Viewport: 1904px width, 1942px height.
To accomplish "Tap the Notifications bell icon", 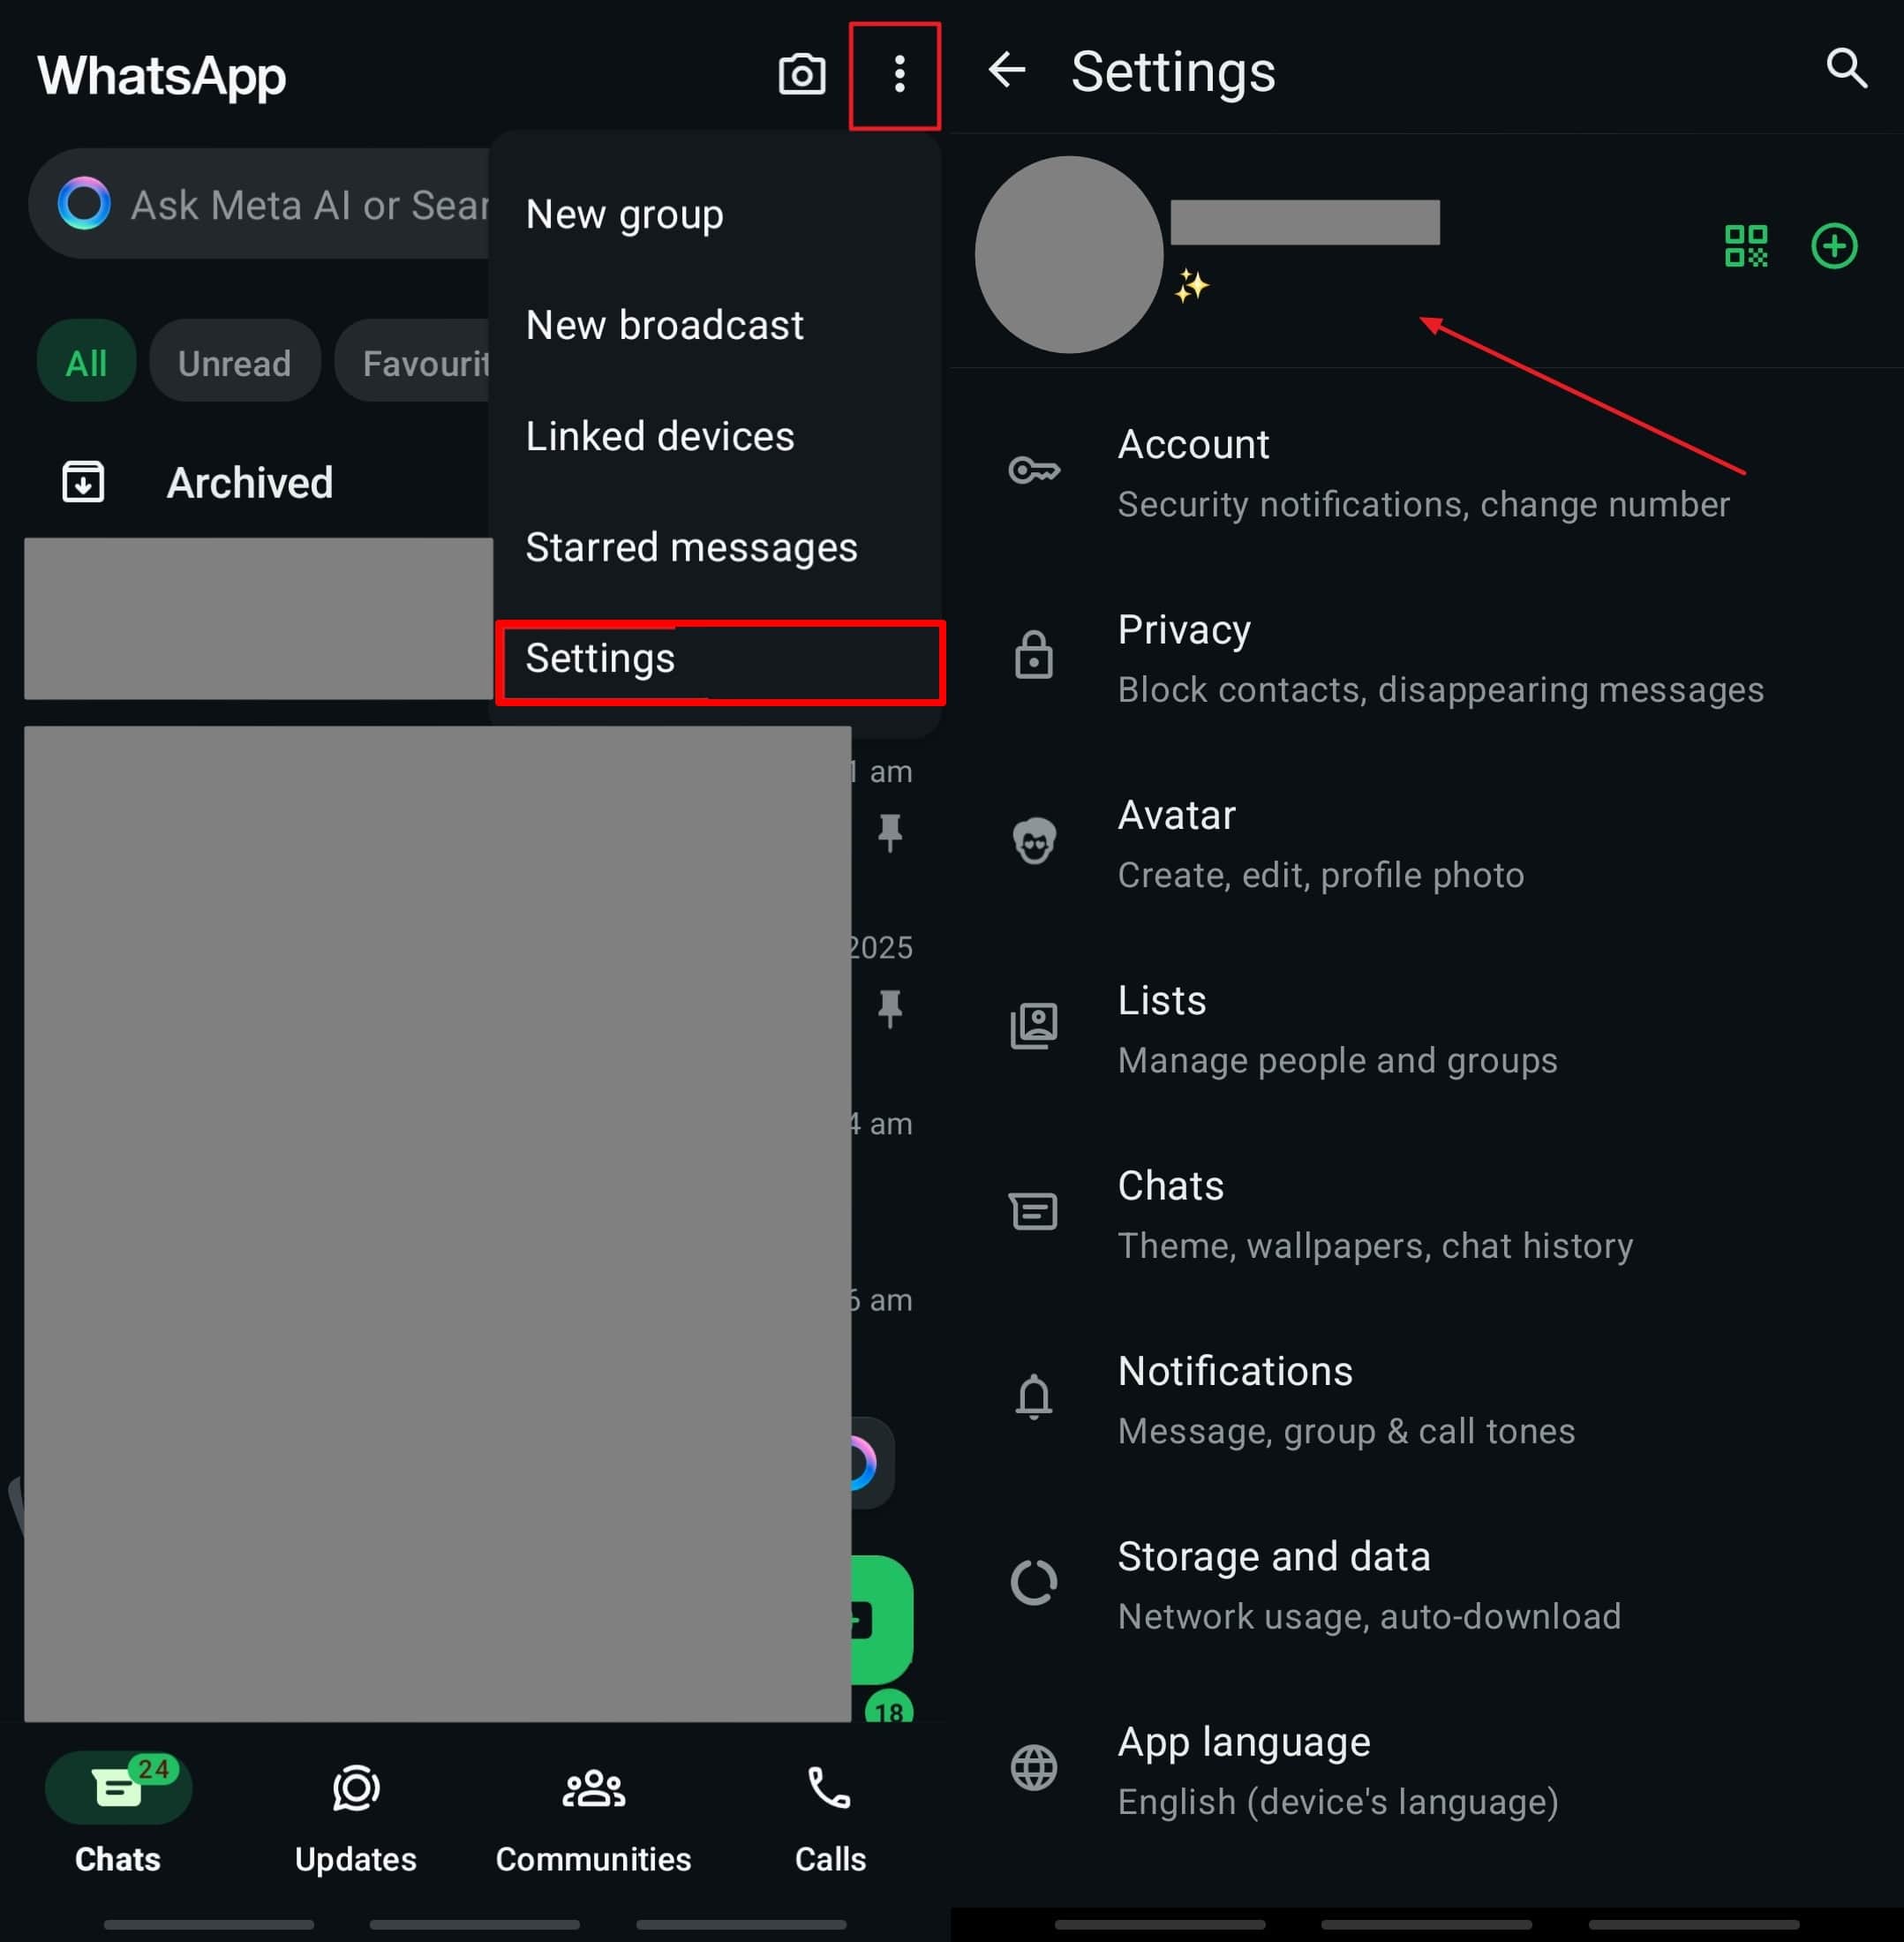I will coord(1034,1397).
